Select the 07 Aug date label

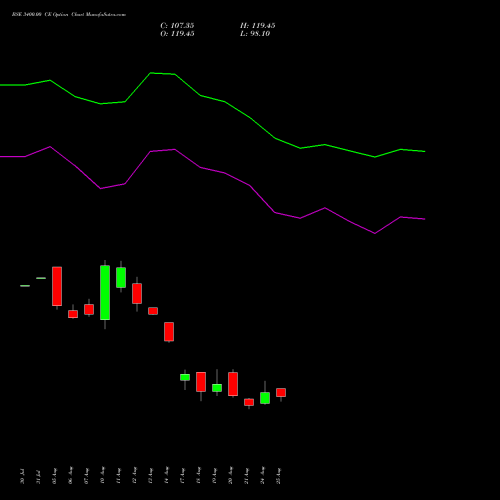pyautogui.click(x=86, y=476)
